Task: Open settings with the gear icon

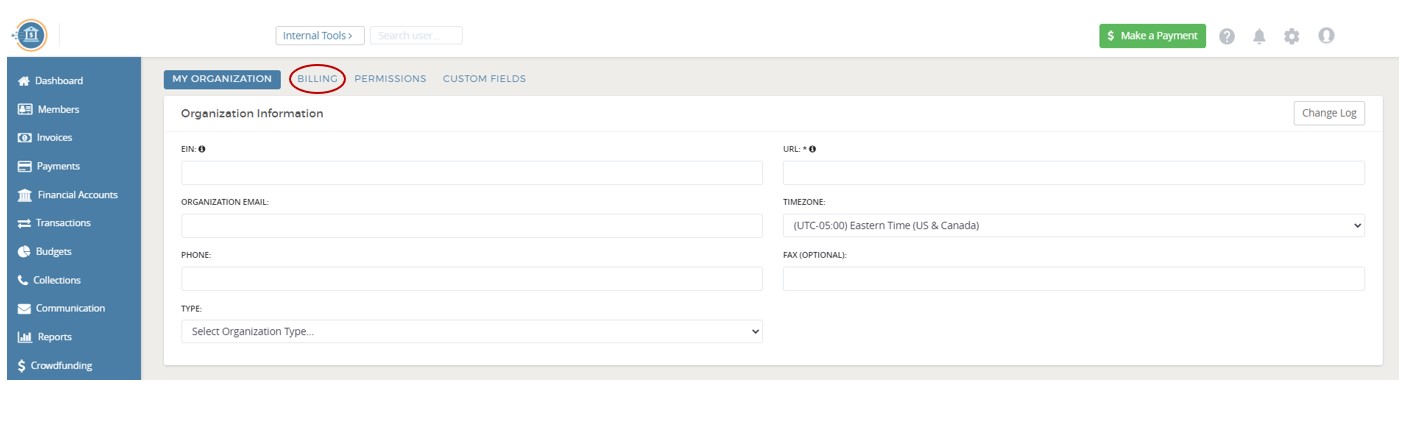Action: click(1292, 36)
